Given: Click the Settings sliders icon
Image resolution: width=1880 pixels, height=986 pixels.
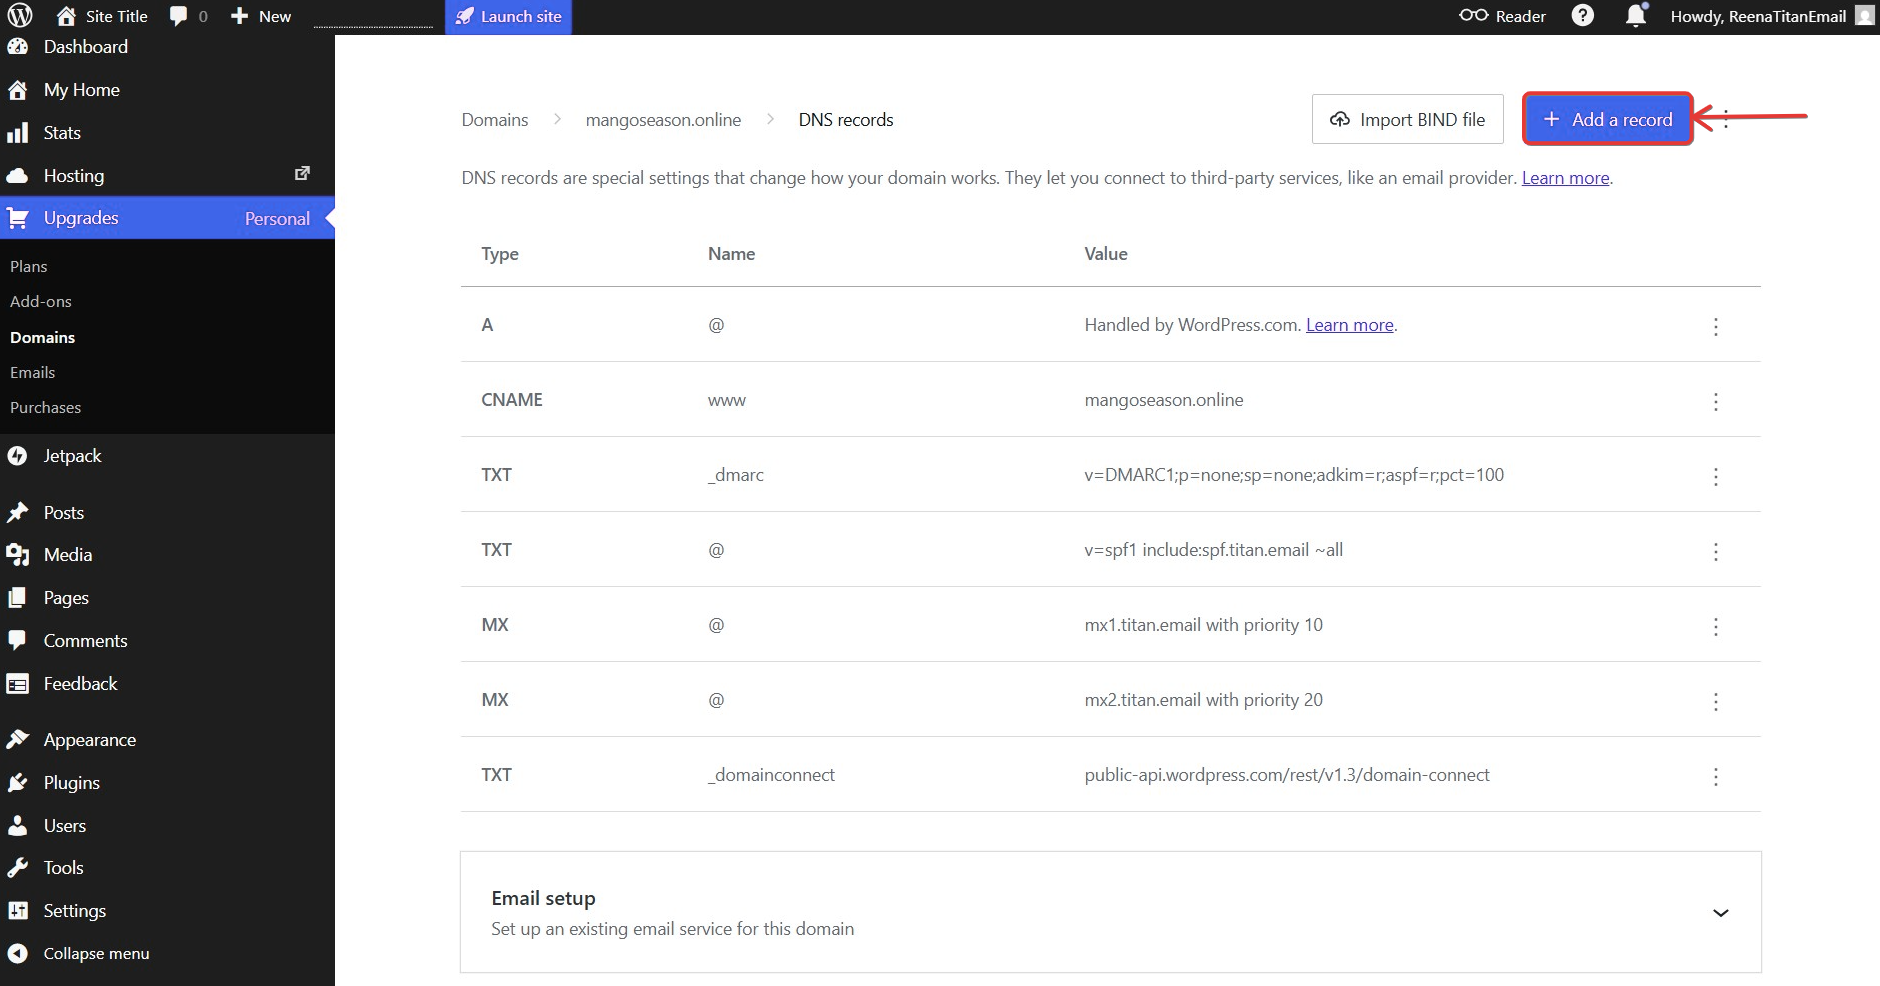Looking at the screenshot, I should 18,911.
